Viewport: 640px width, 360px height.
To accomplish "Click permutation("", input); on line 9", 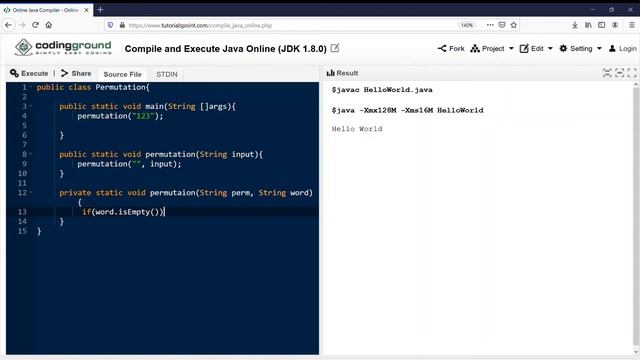I will pos(129,164).
